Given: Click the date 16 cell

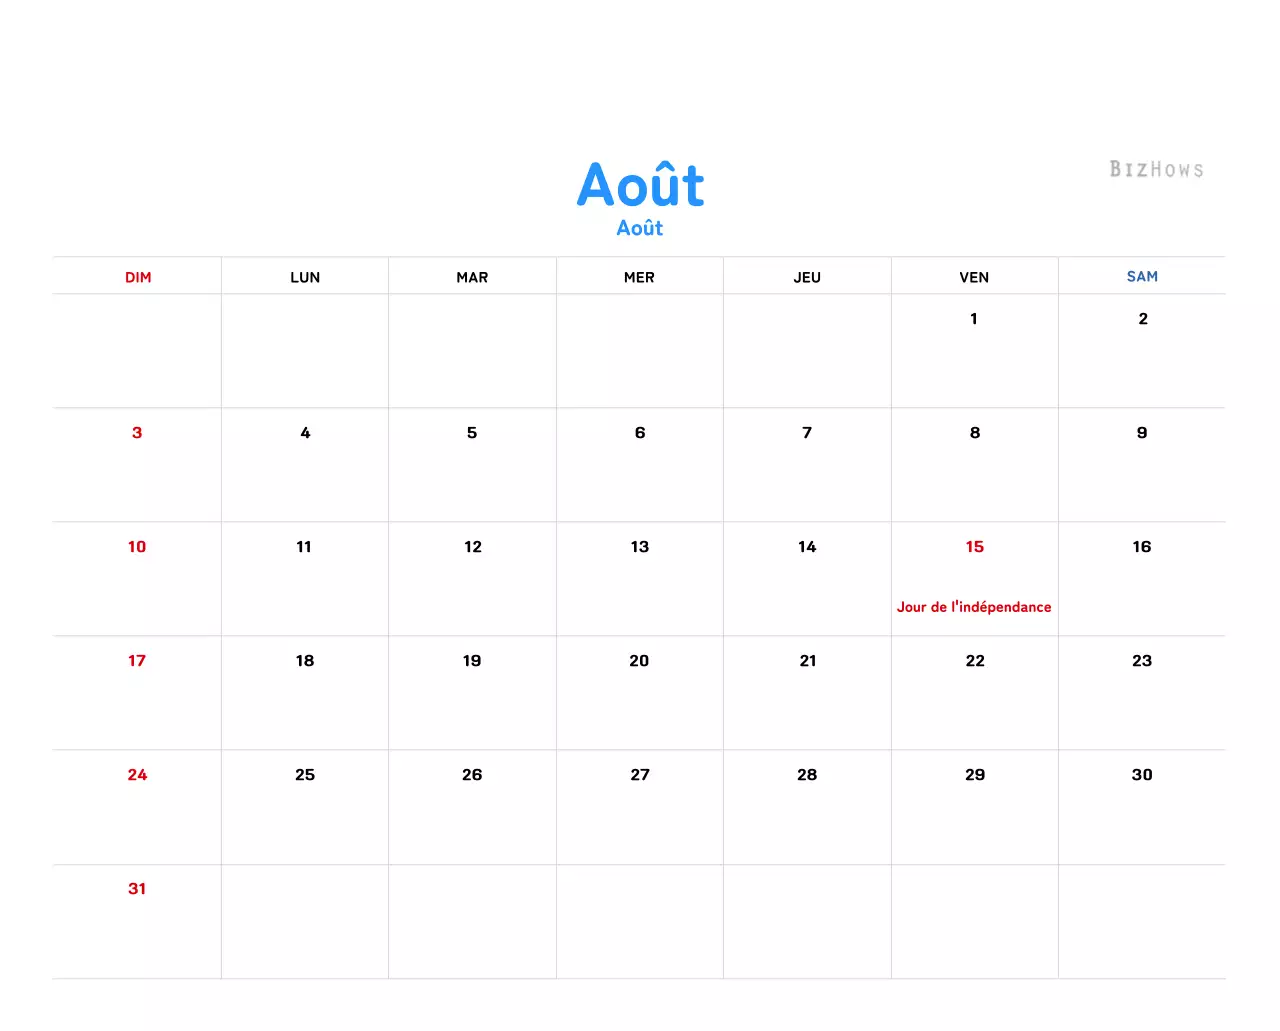Looking at the screenshot, I should pos(1141,547).
